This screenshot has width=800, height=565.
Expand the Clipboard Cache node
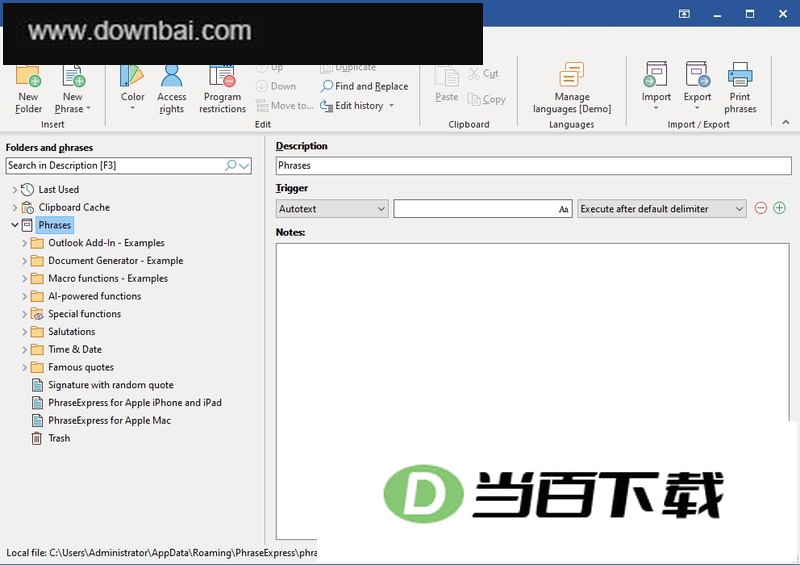point(14,208)
